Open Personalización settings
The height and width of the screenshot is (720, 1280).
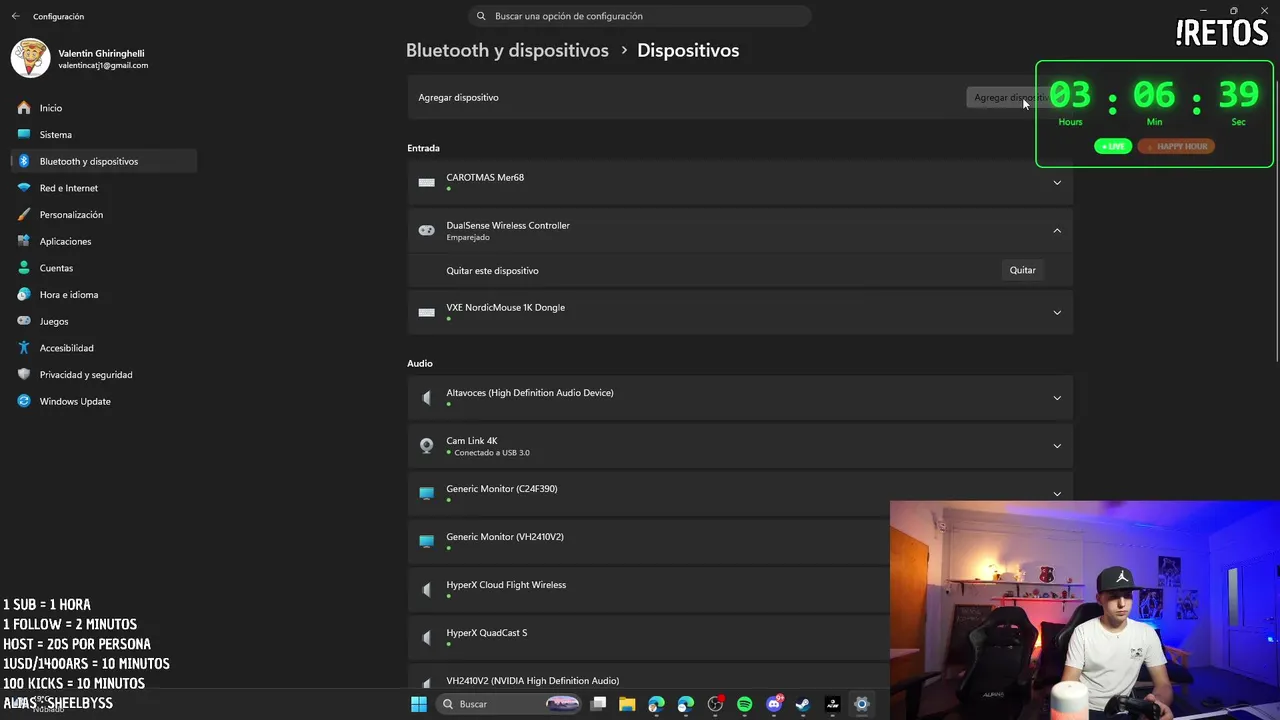[104, 214]
